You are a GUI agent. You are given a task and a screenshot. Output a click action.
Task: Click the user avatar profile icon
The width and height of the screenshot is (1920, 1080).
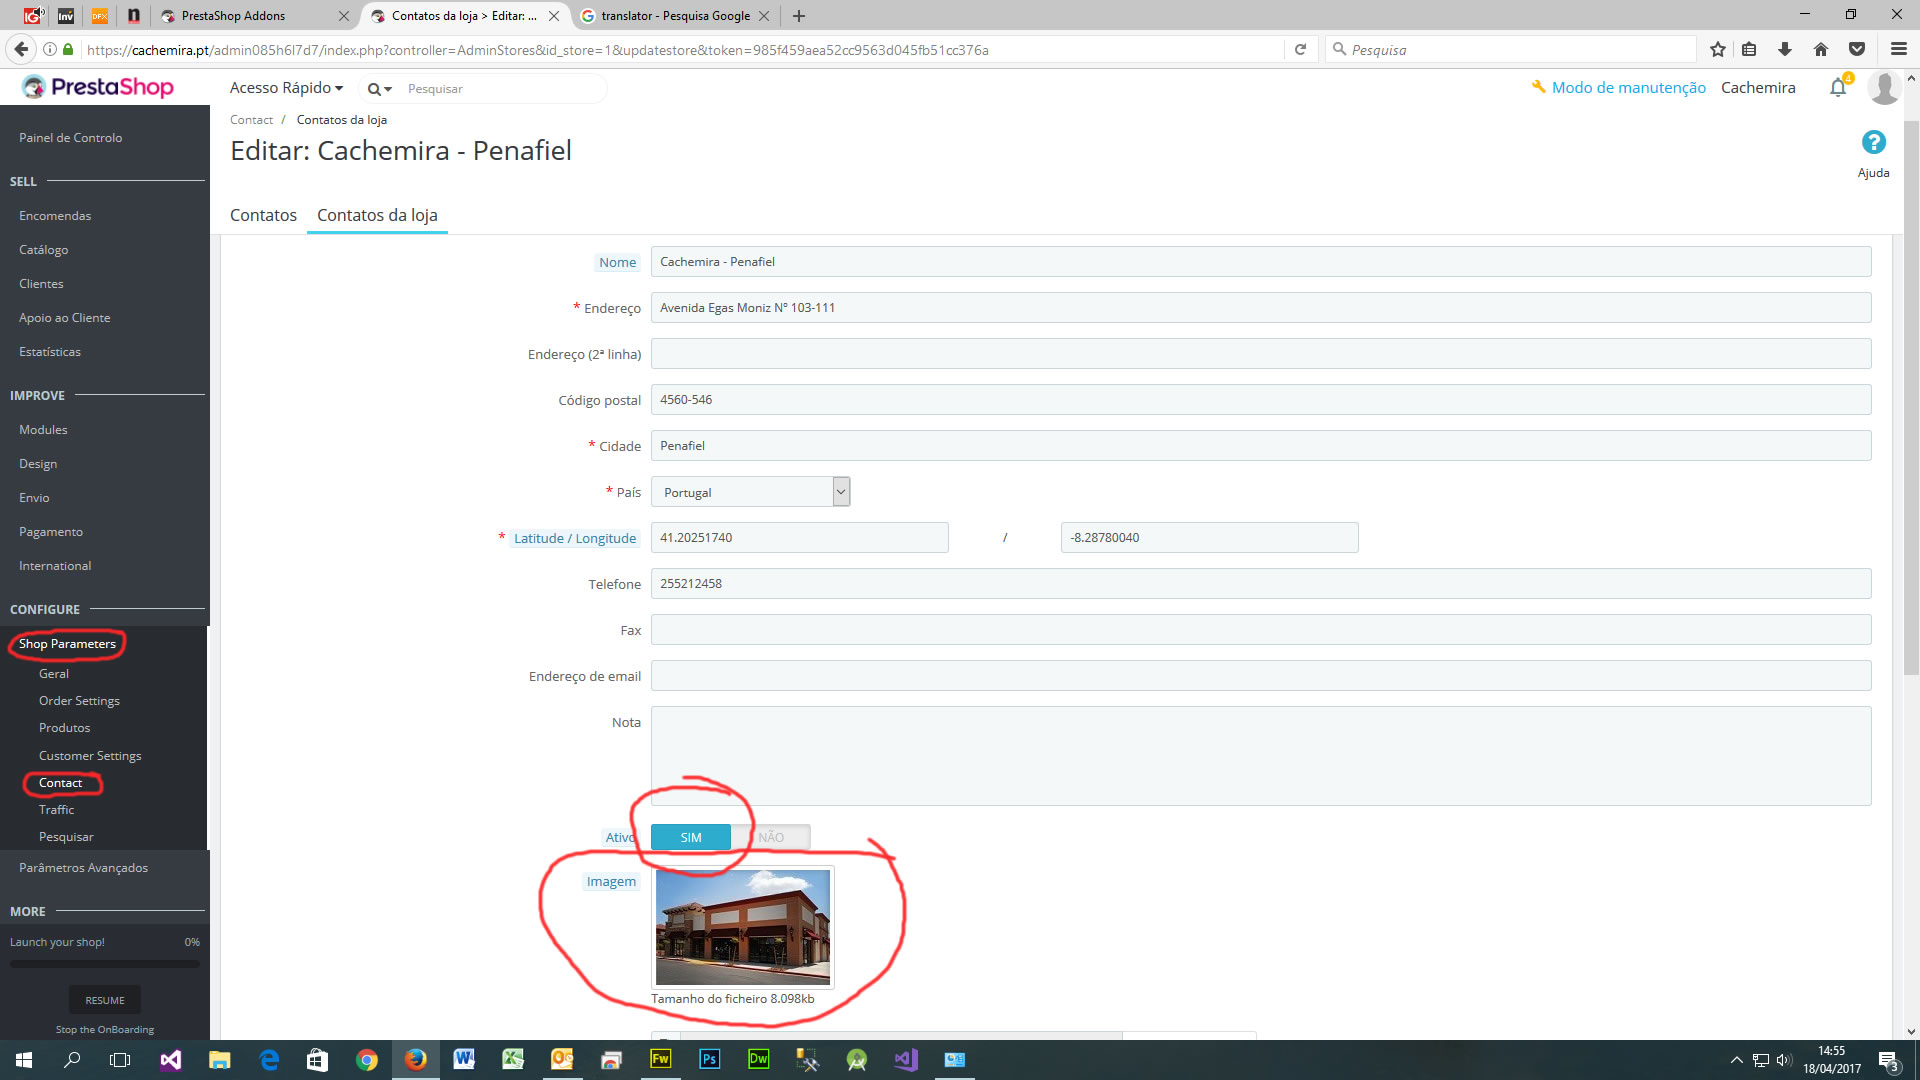point(1884,88)
